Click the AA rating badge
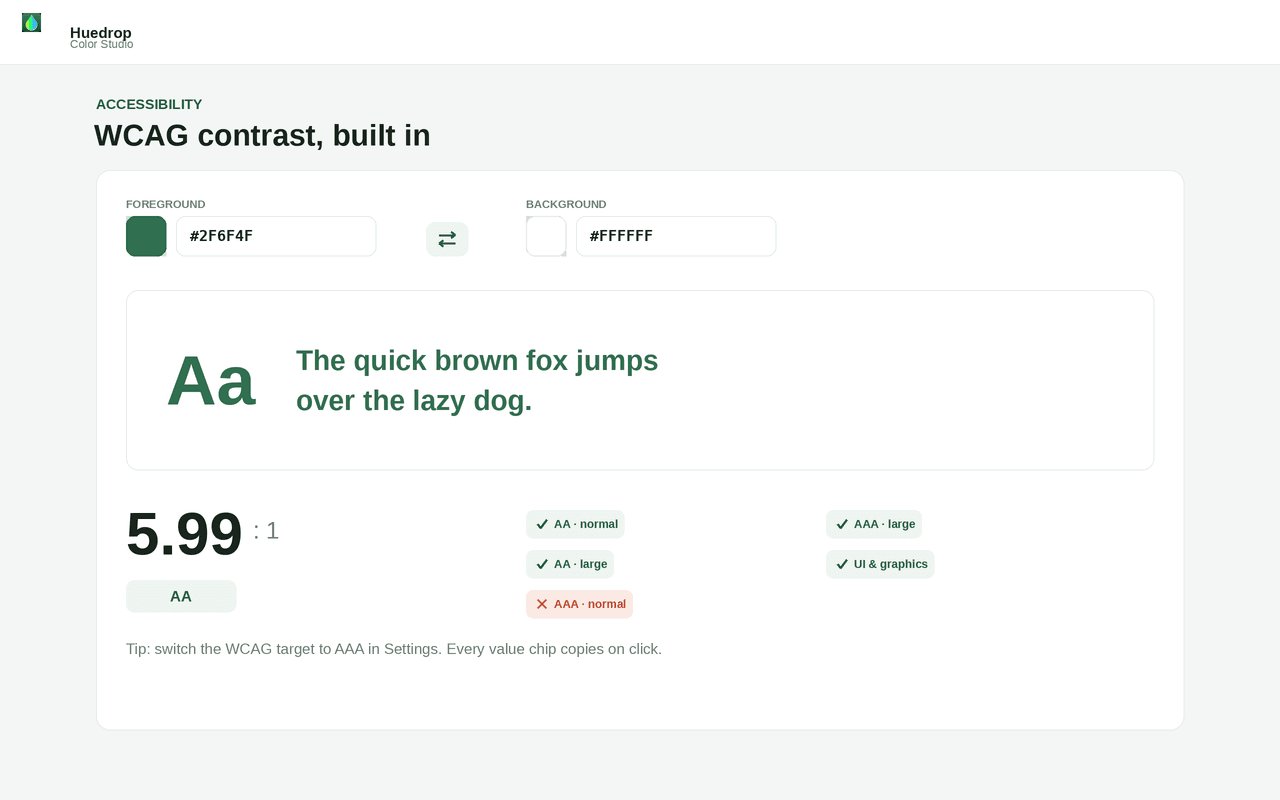The width and height of the screenshot is (1280, 800). click(181, 596)
